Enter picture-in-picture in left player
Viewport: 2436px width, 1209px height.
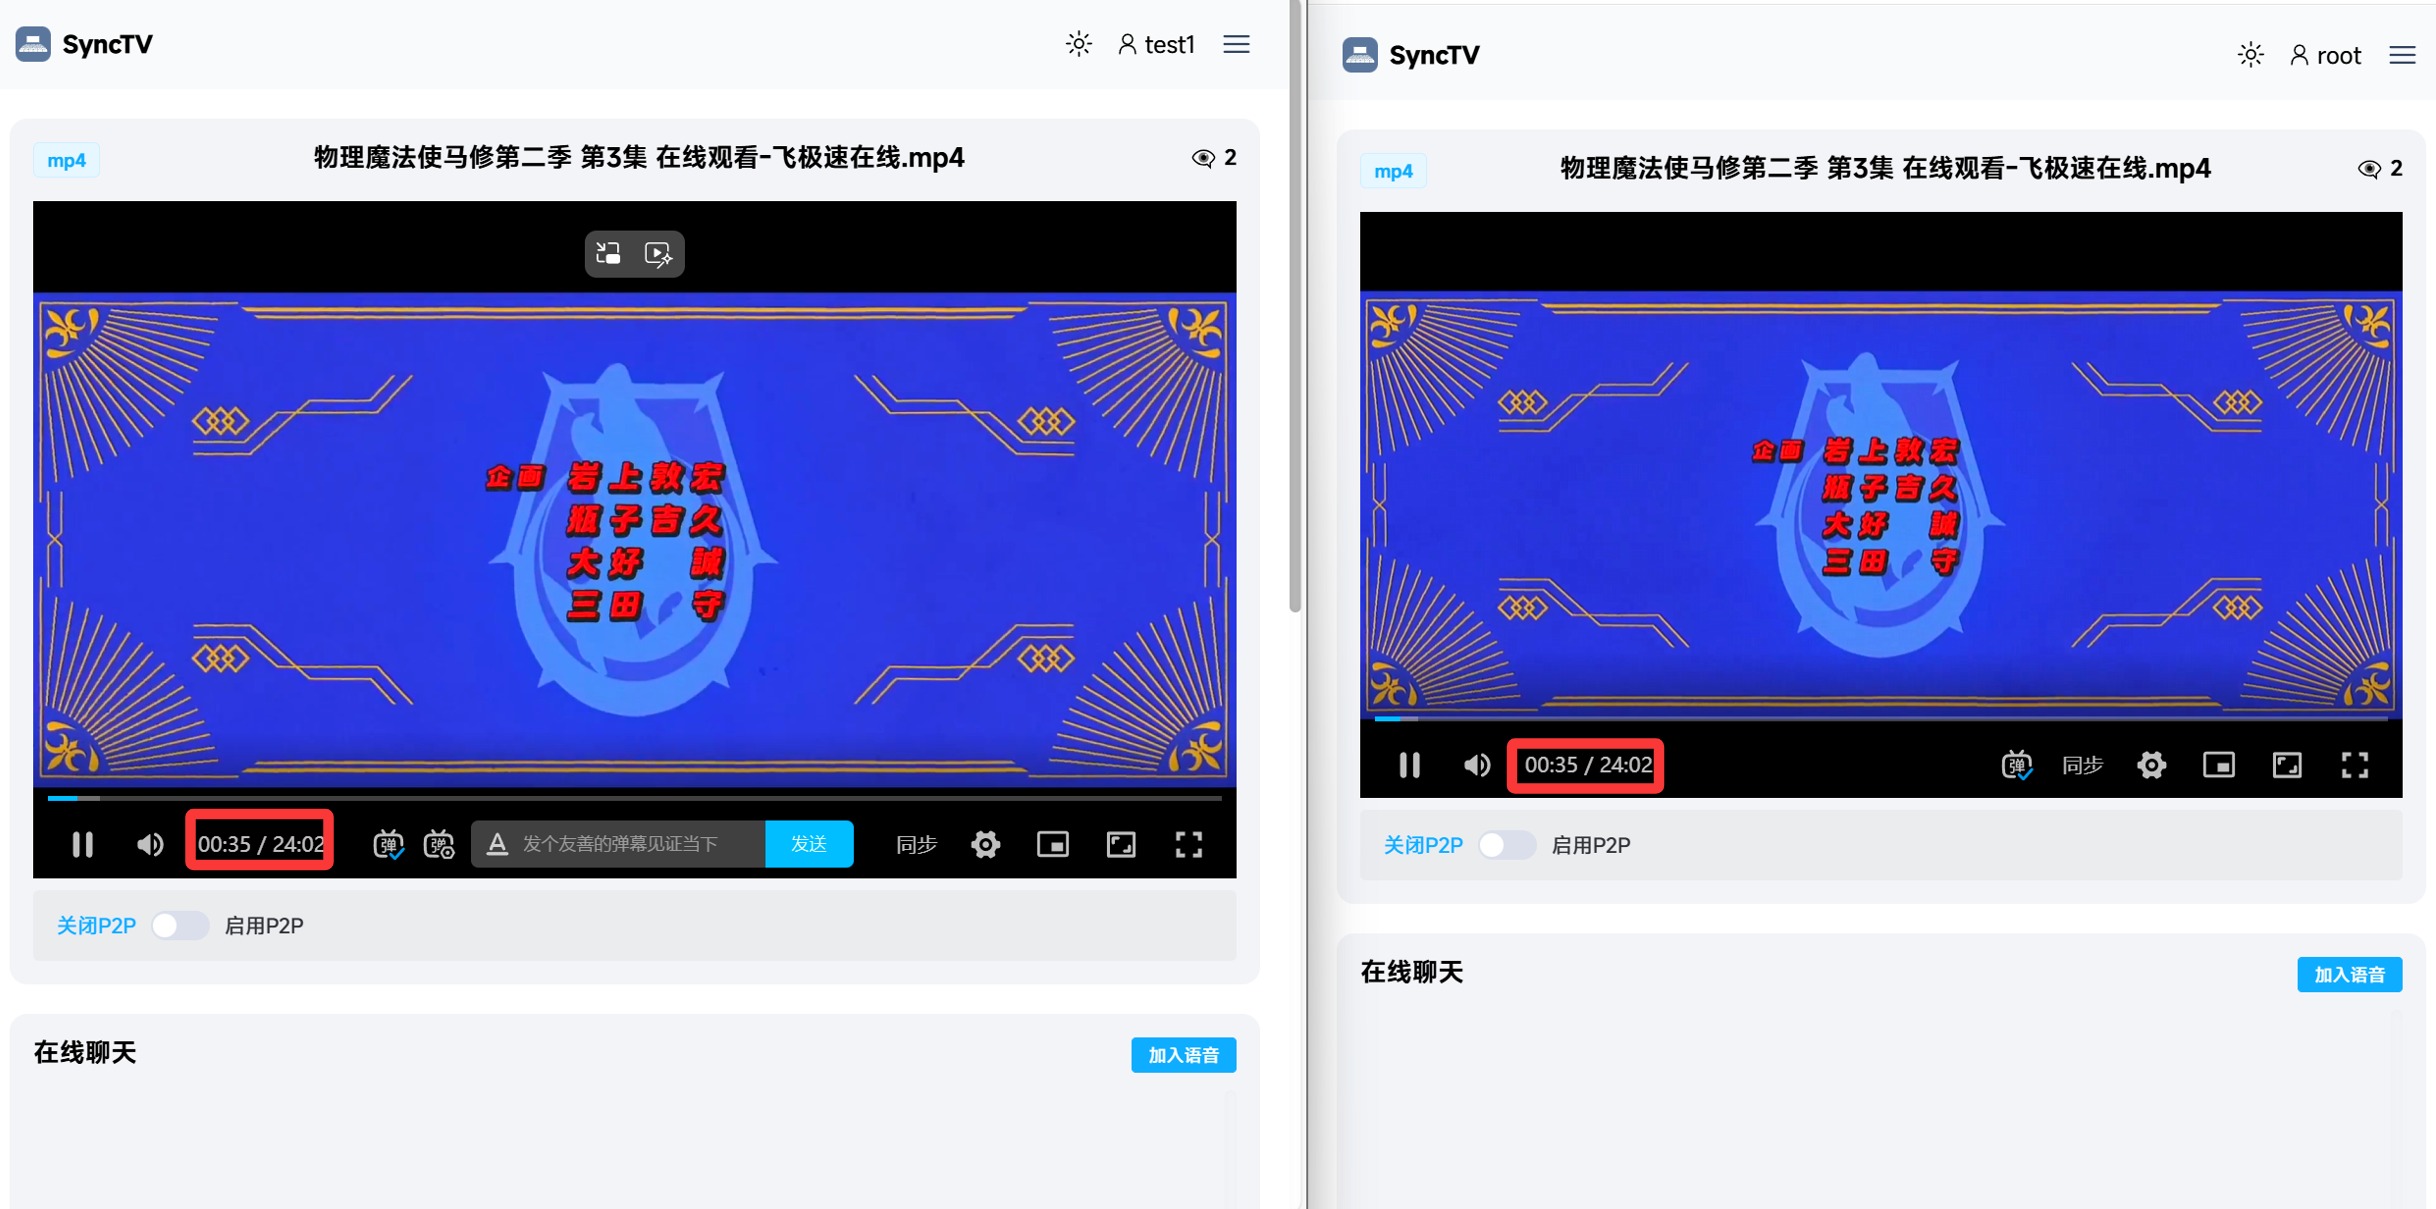pyautogui.click(x=1053, y=844)
